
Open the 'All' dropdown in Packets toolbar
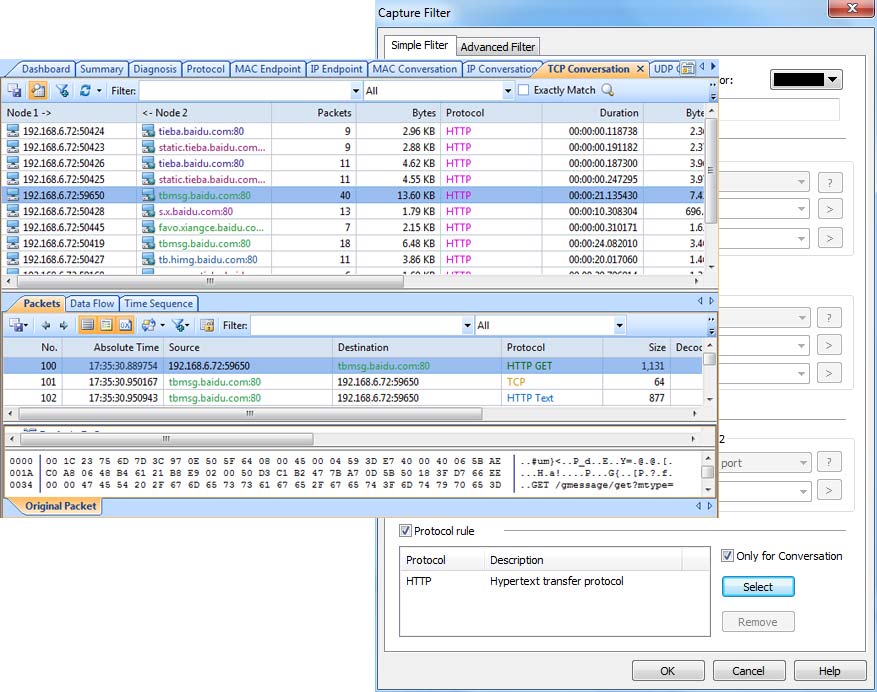click(619, 326)
